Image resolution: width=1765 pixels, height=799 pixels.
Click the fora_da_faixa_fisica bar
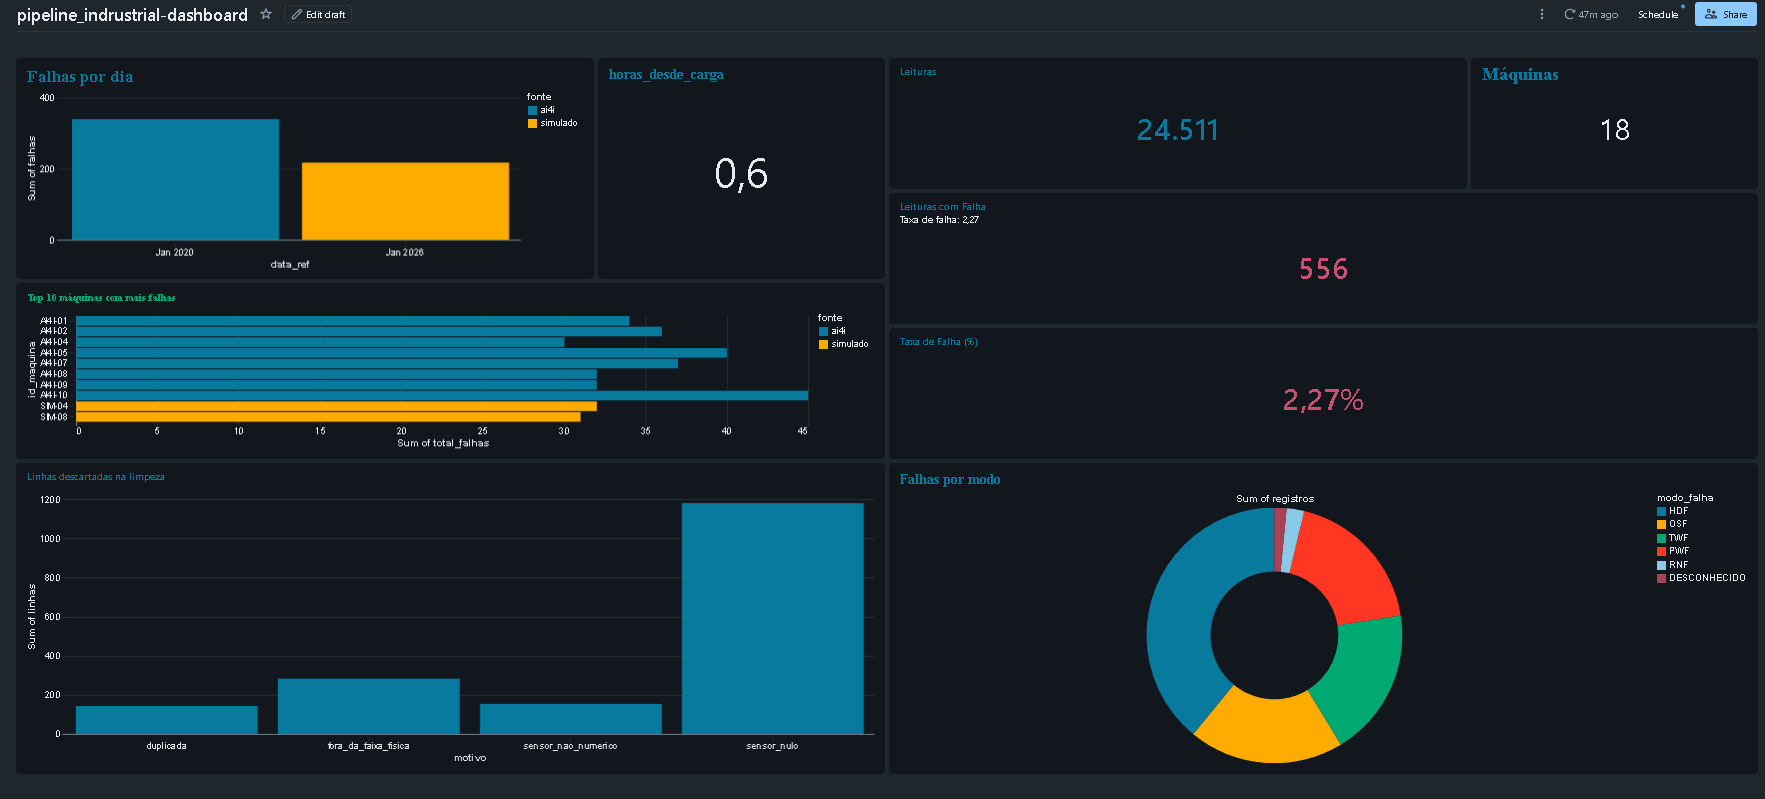click(369, 706)
